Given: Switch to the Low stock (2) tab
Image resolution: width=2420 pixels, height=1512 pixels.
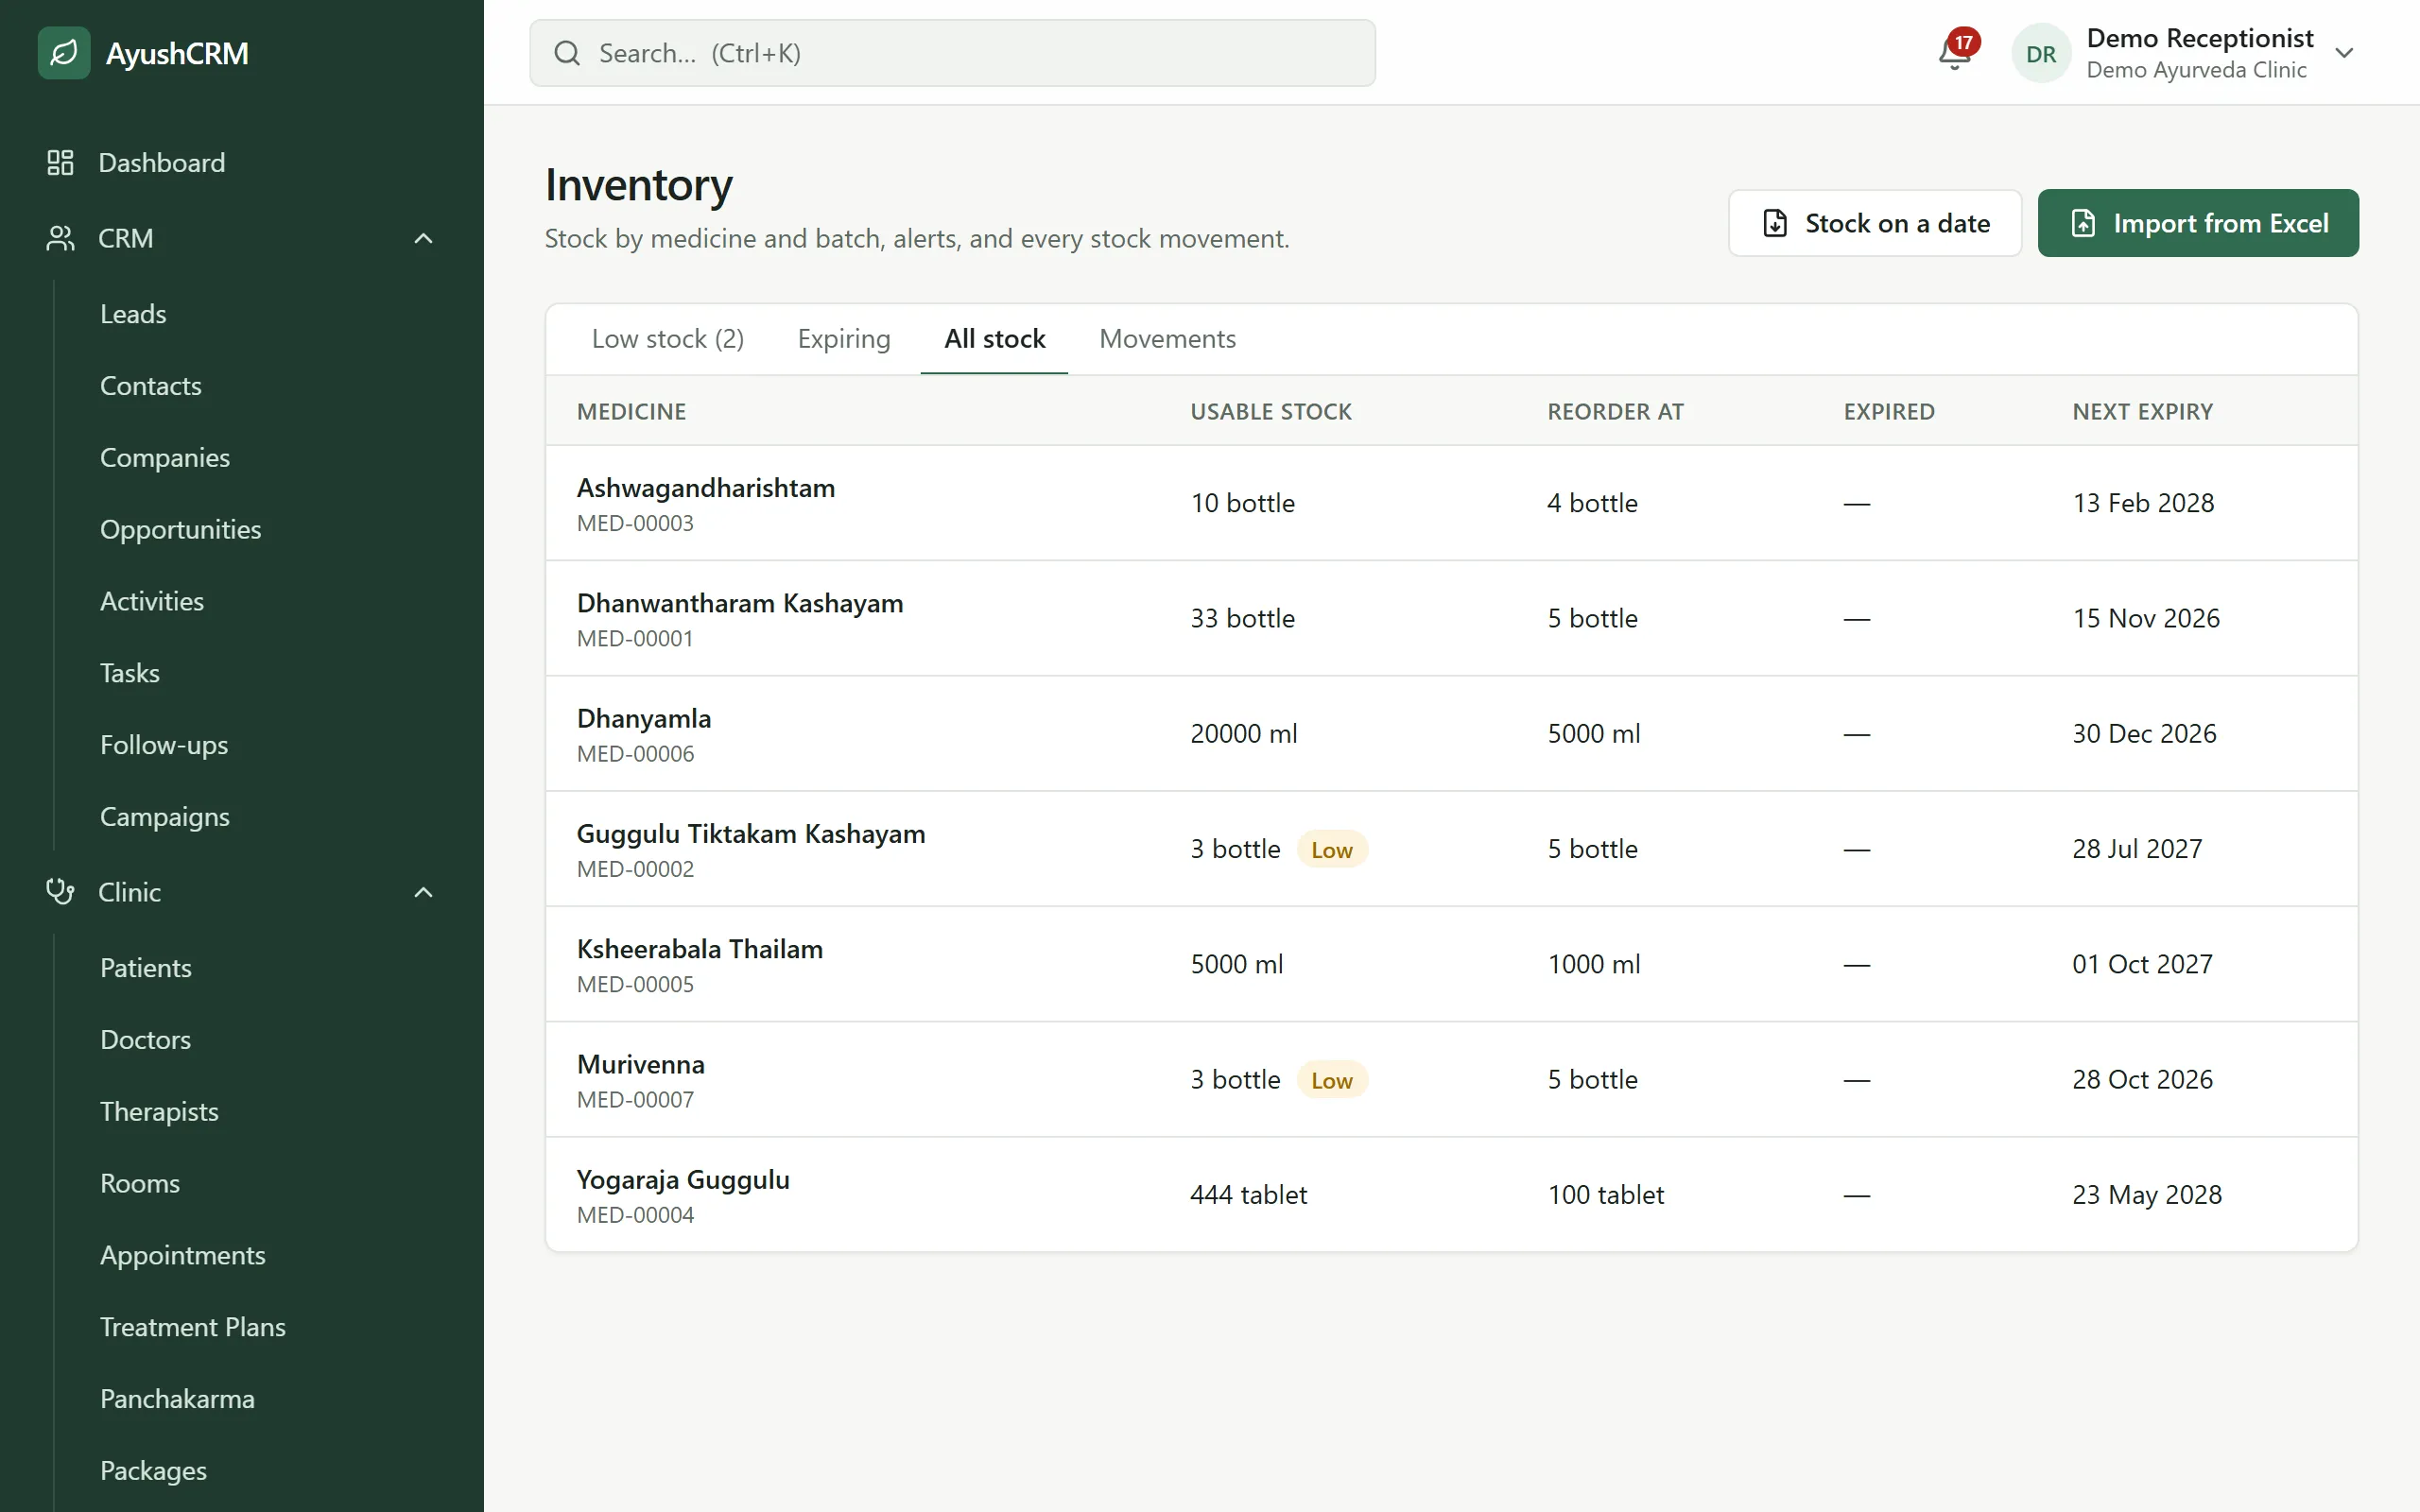Looking at the screenshot, I should [x=668, y=339].
